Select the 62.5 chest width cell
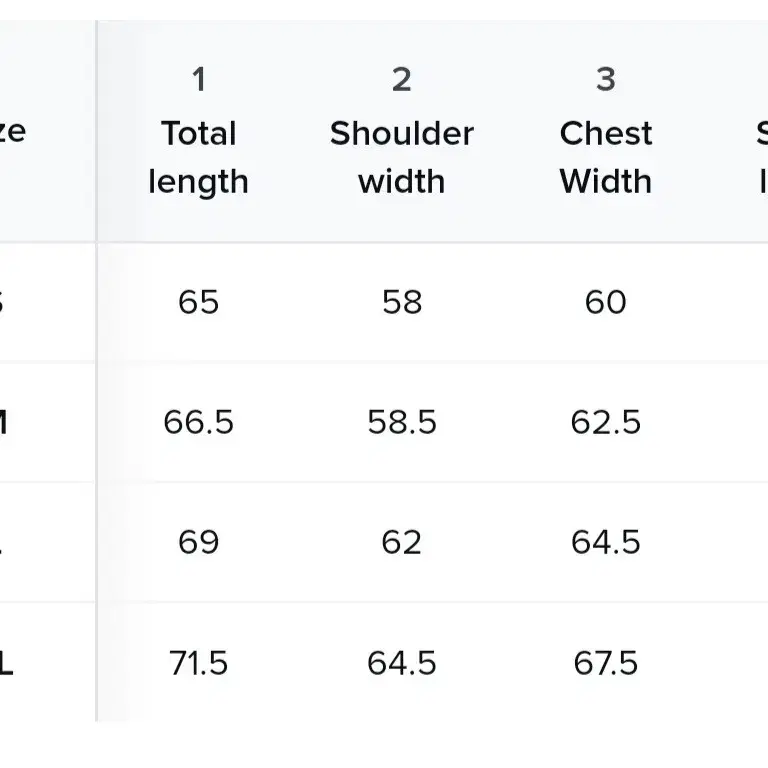The height and width of the screenshot is (768, 768). click(606, 422)
